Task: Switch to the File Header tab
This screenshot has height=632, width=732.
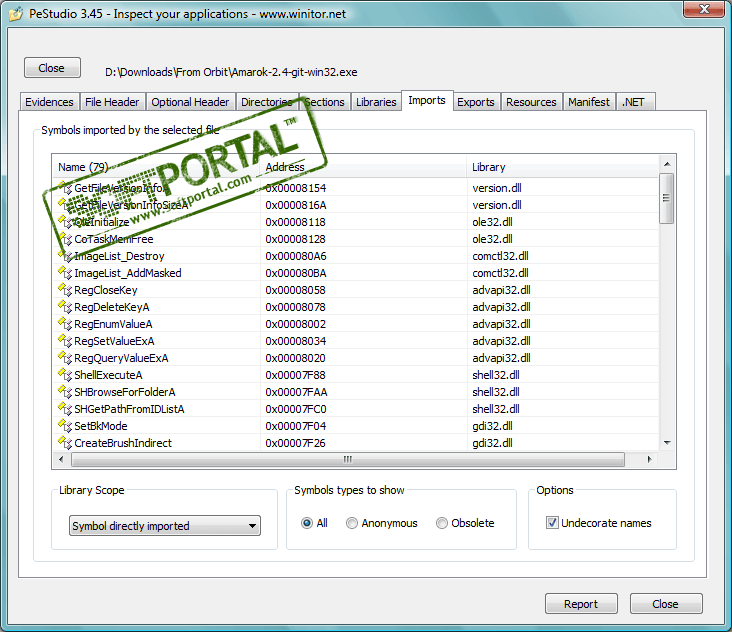Action: coord(112,102)
